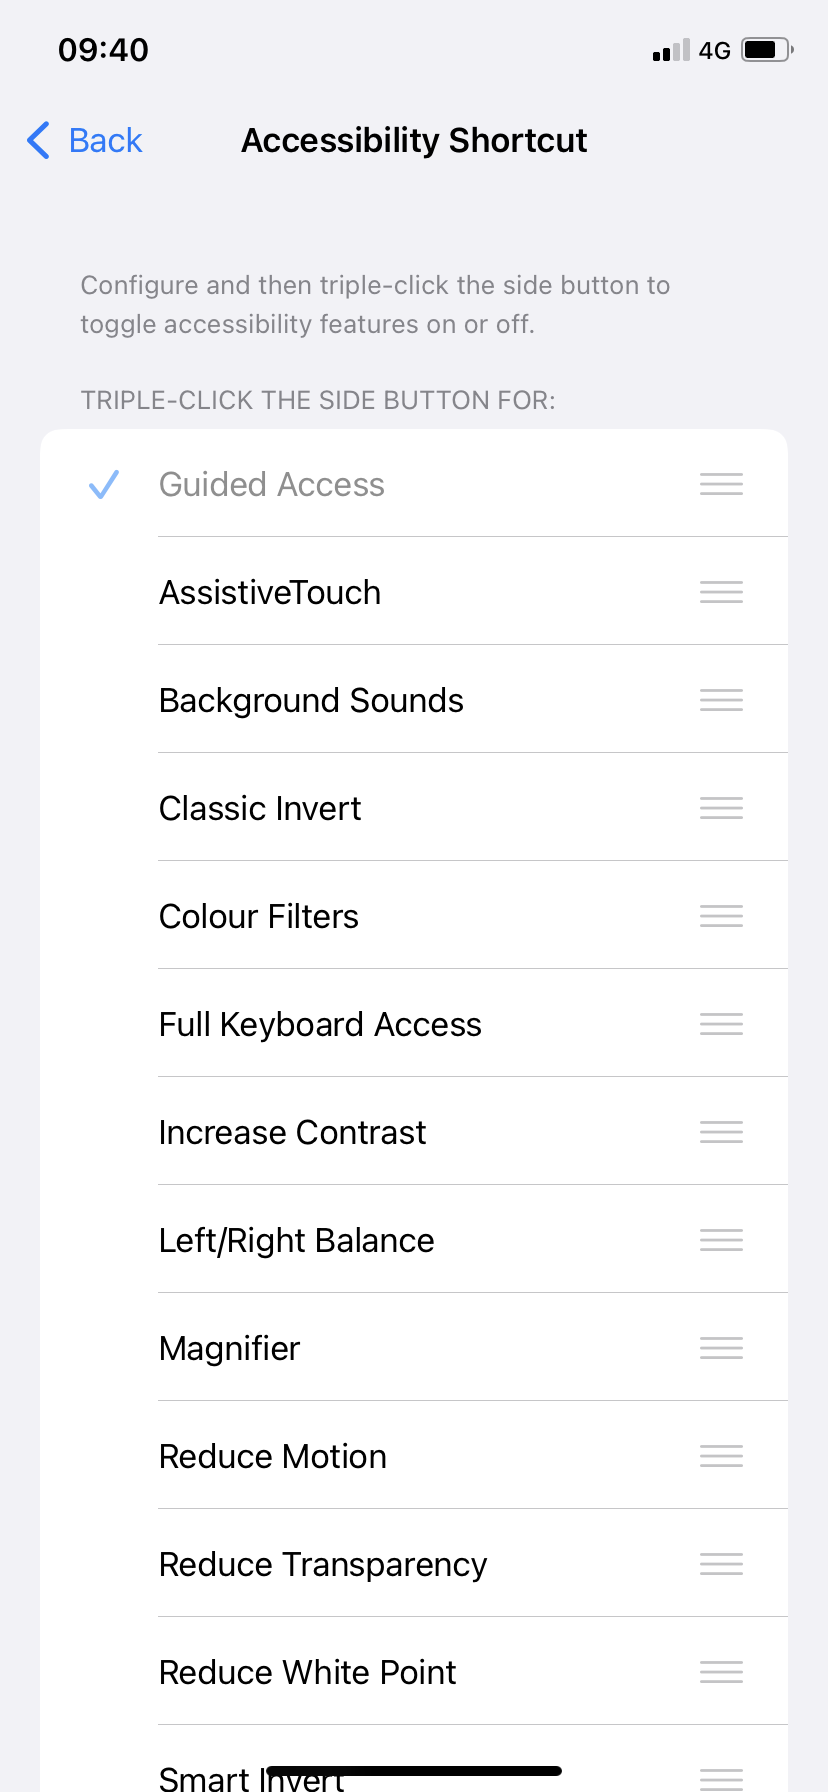Uncheck the Guided Access checkmark
The height and width of the screenshot is (1792, 828).
pyautogui.click(x=104, y=485)
